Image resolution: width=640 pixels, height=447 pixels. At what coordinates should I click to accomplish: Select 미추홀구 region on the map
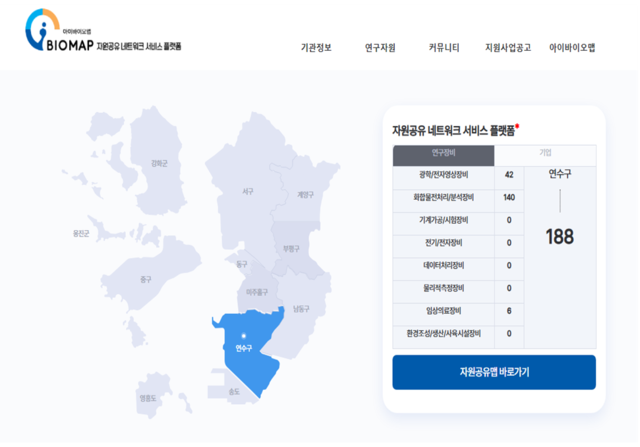pos(257,292)
